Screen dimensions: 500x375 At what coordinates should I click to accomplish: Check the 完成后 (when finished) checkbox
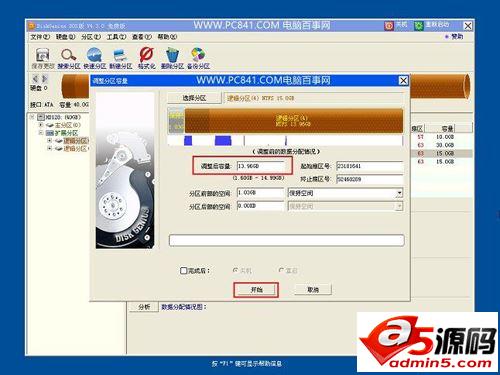pos(183,270)
